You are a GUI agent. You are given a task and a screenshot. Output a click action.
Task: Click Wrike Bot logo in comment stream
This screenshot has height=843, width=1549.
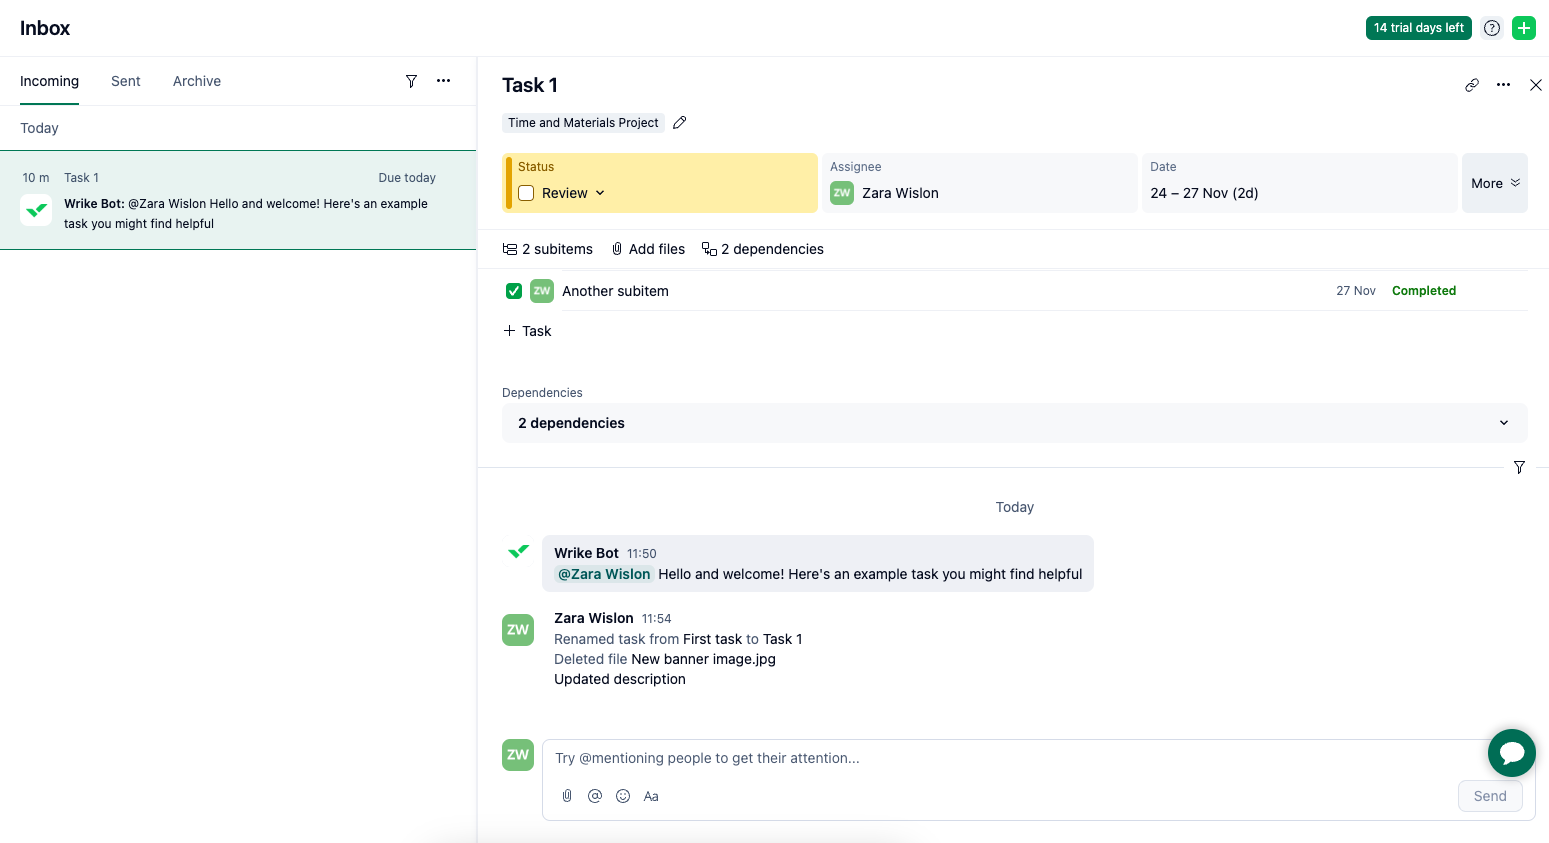click(518, 551)
